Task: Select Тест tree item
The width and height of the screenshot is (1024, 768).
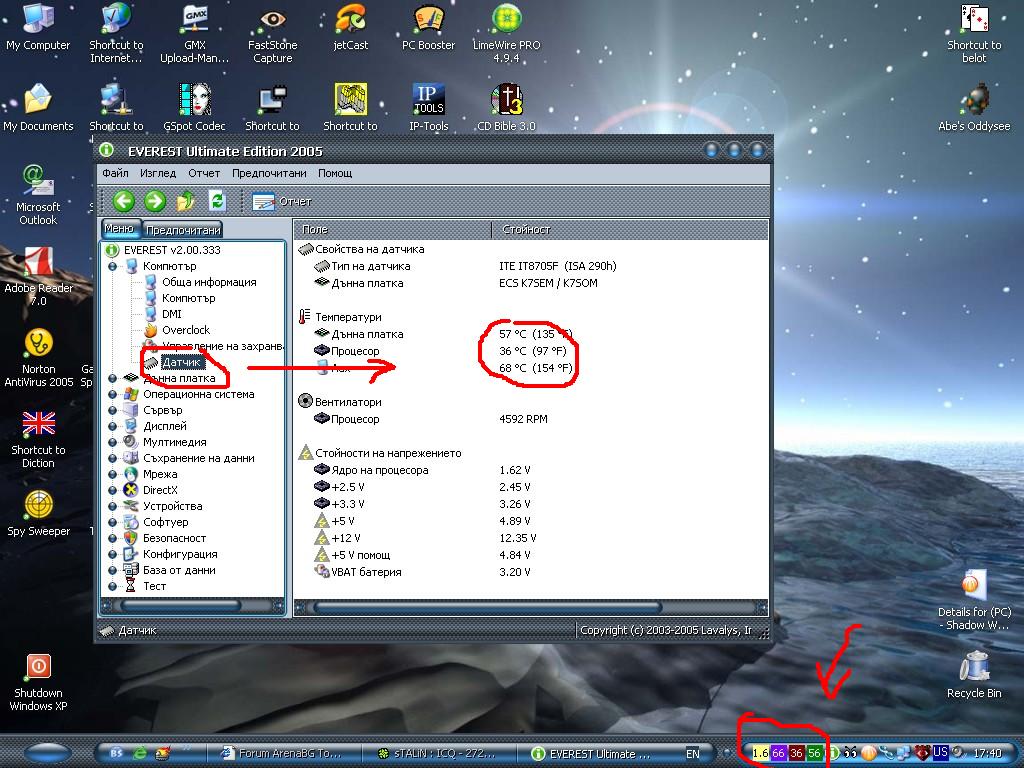Action: click(x=154, y=586)
